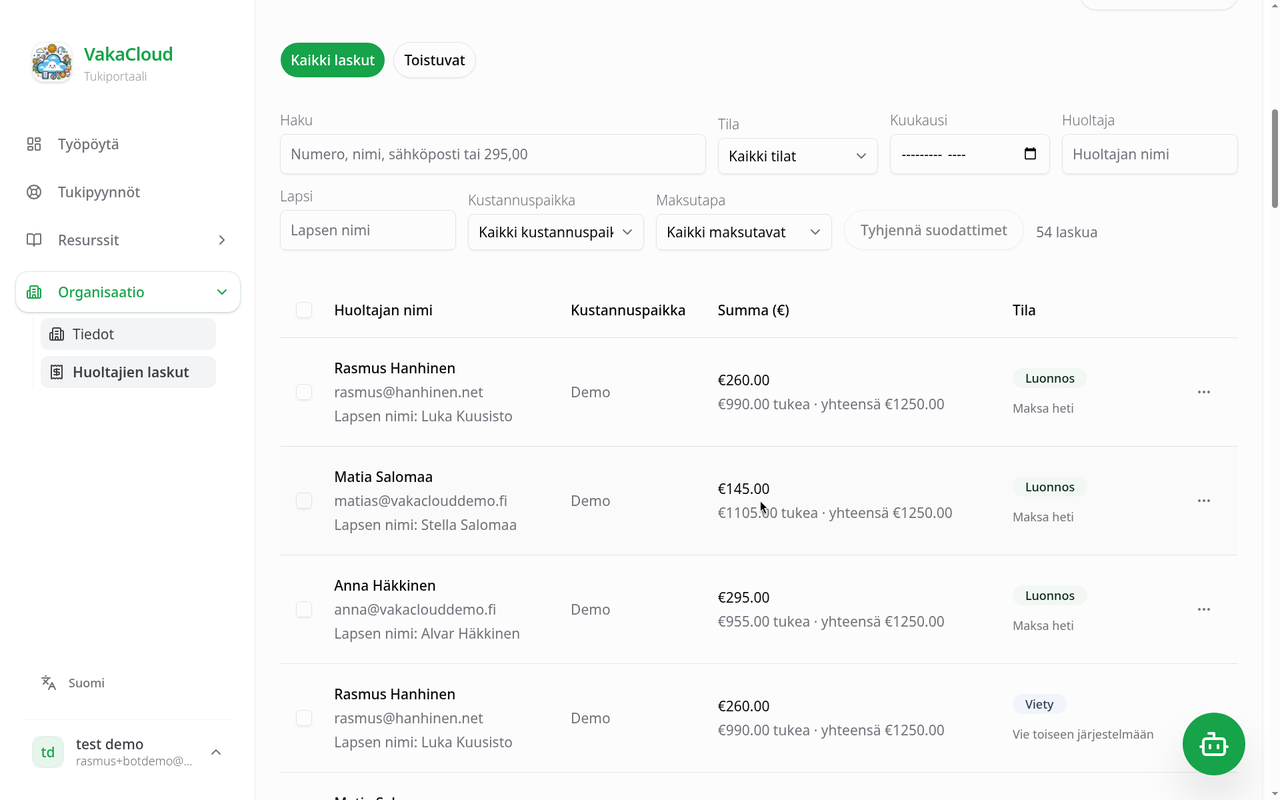
Task: Click the Tukipyynnöt lifebuoy icon
Action: click(x=34, y=192)
